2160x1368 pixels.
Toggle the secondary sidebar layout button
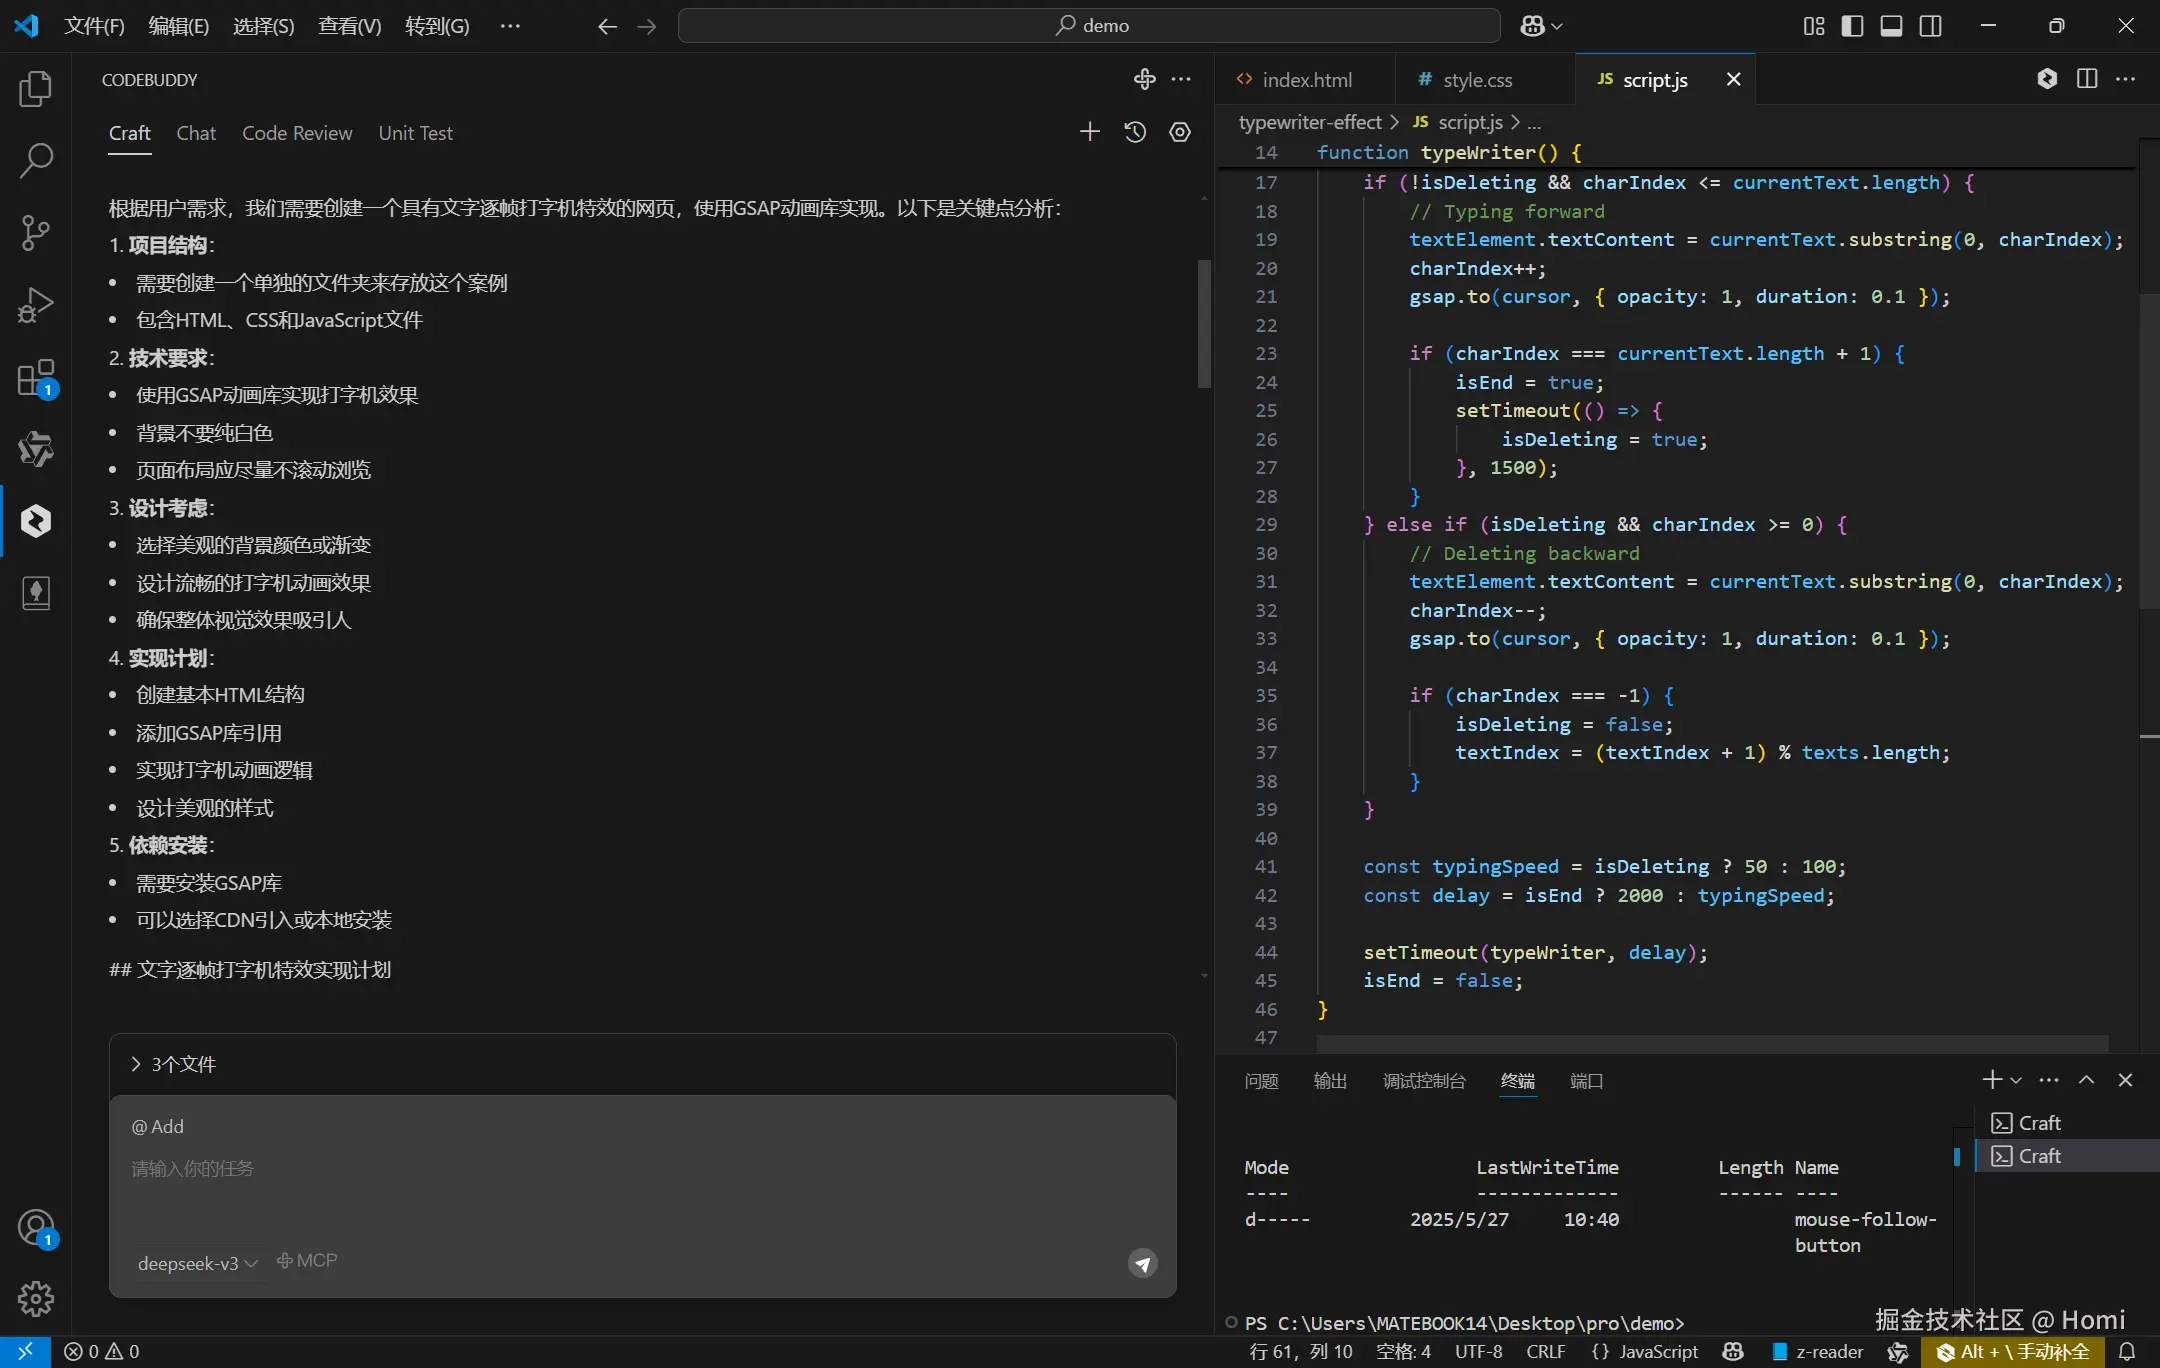tap(1931, 26)
